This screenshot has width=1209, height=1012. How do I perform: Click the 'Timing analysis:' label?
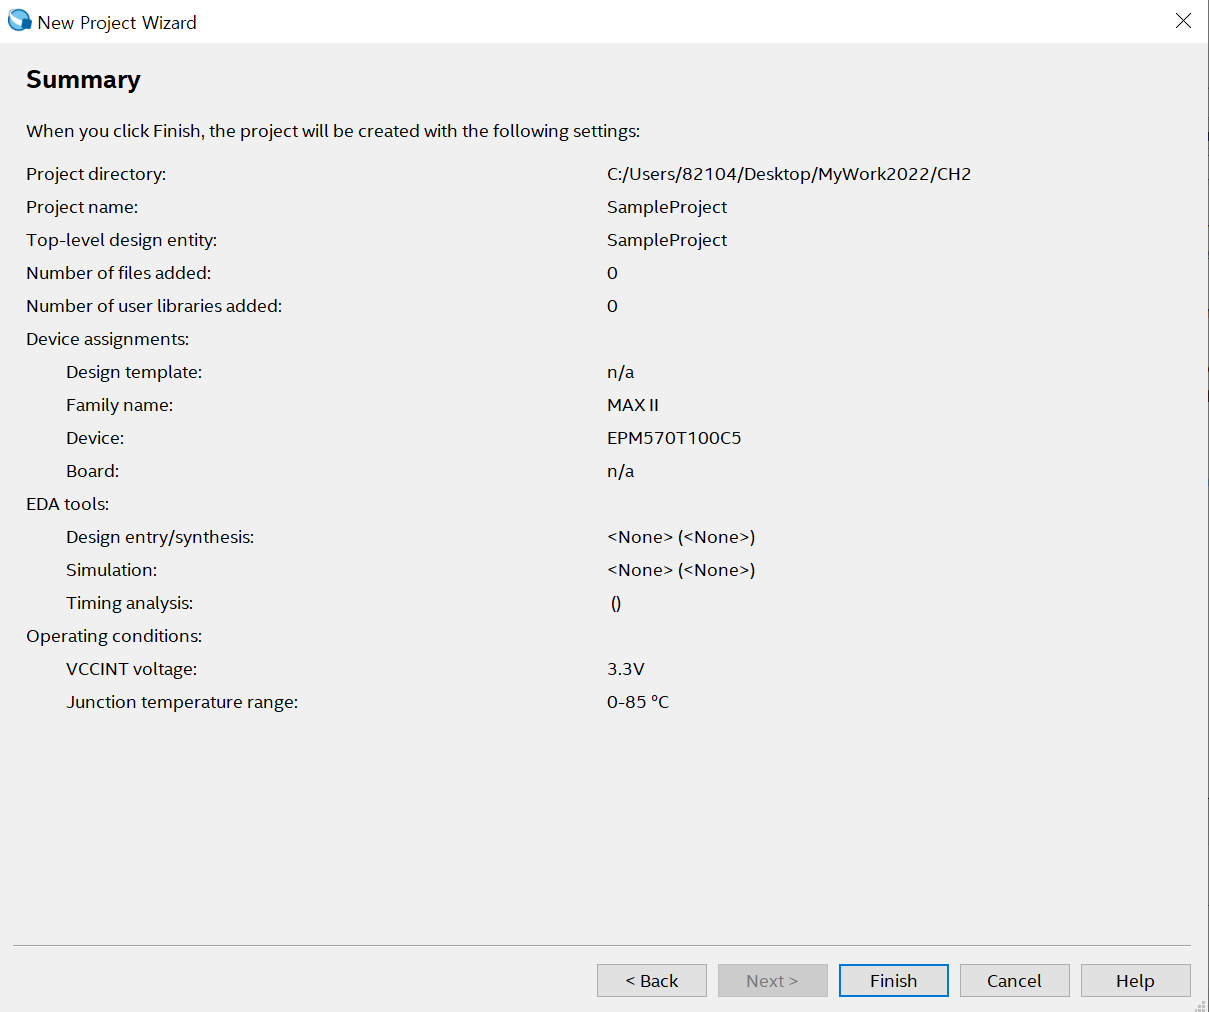(x=129, y=603)
